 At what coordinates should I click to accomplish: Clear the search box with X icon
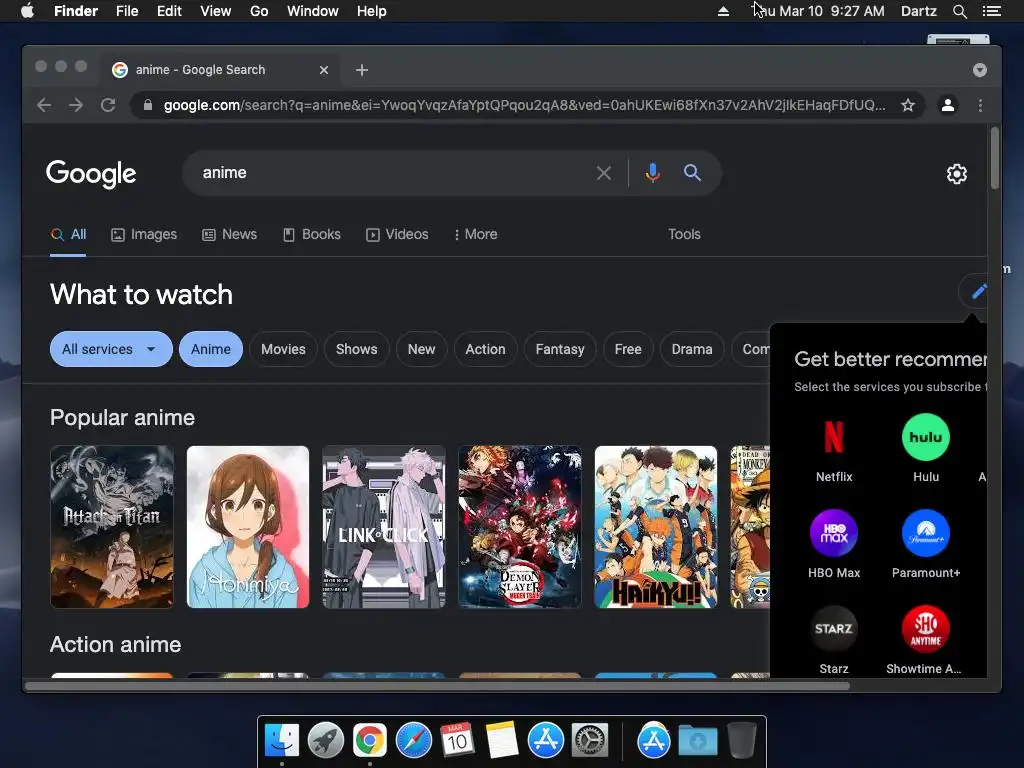[x=604, y=173]
